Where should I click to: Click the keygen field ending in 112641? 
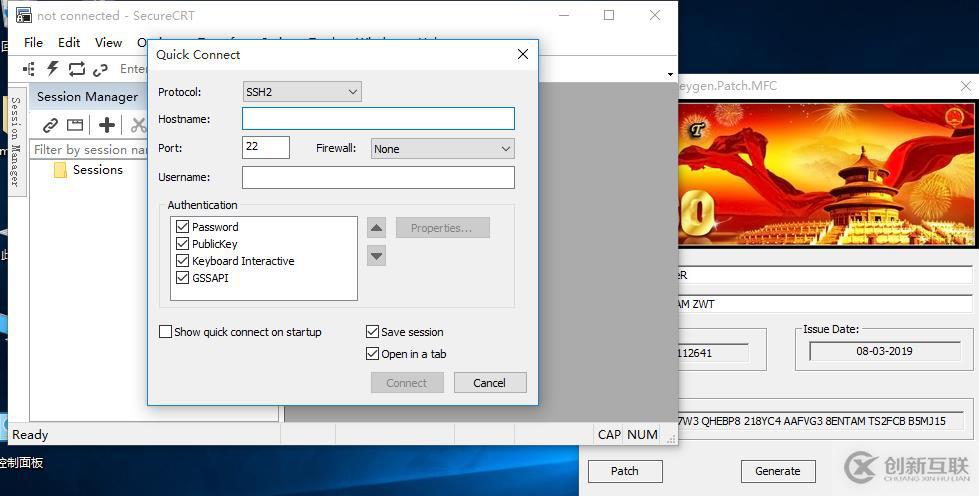coord(713,352)
